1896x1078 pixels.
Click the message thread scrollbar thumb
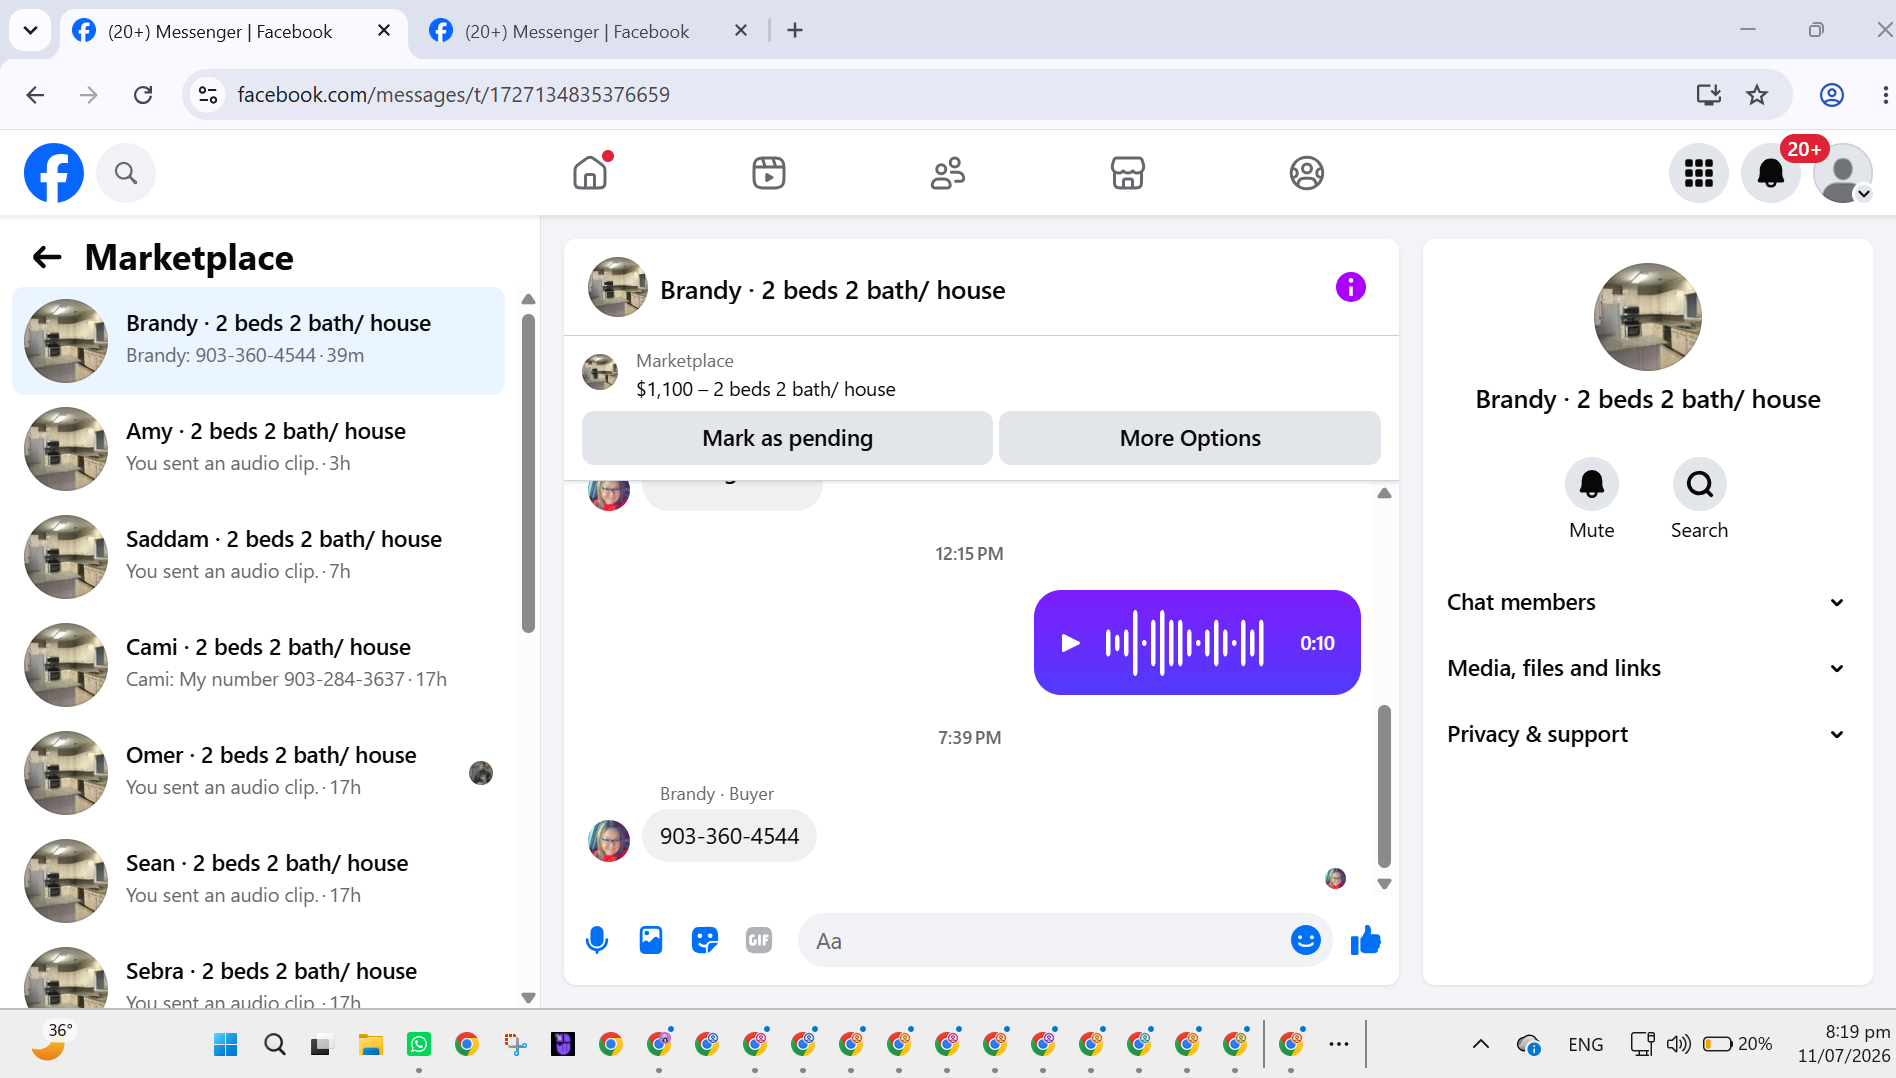click(x=1384, y=786)
